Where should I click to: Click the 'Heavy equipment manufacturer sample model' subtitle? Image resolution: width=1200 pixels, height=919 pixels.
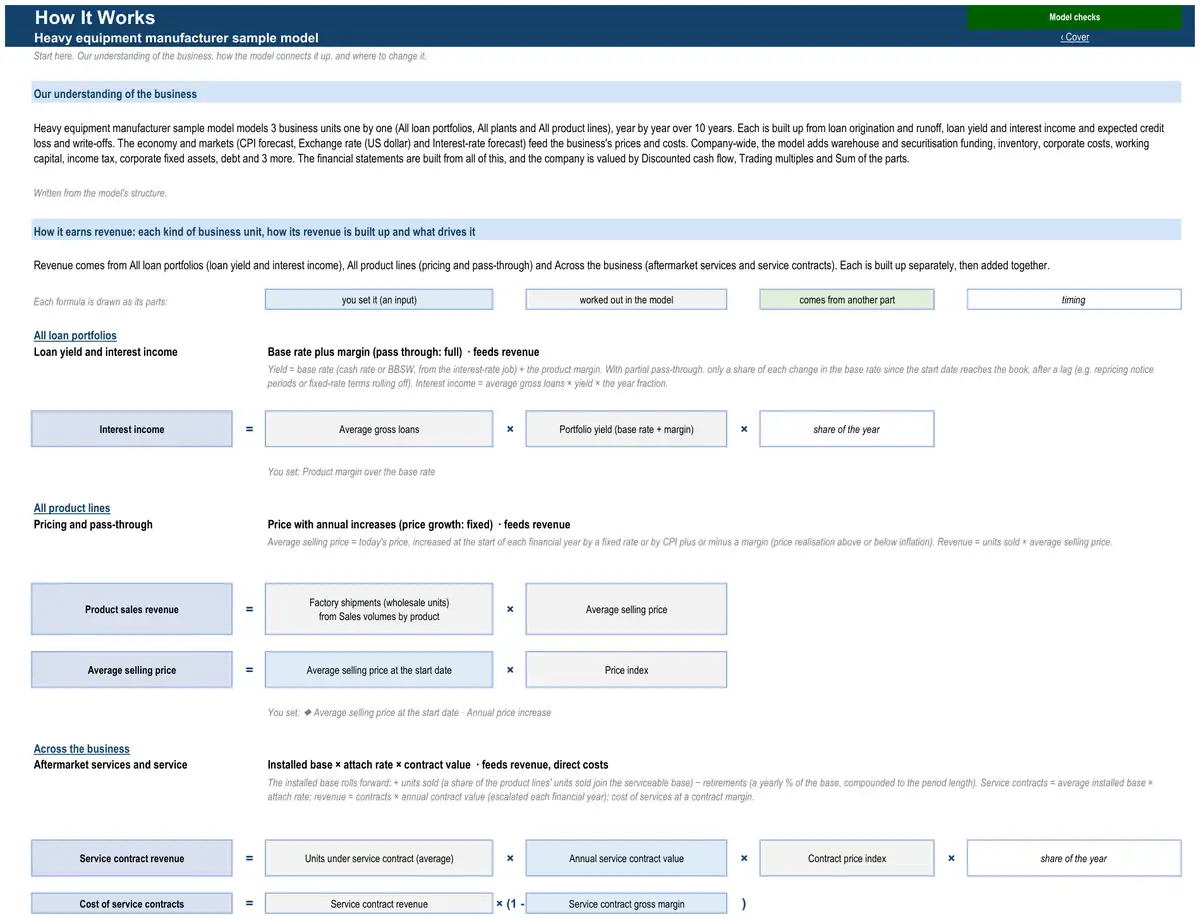pos(176,37)
